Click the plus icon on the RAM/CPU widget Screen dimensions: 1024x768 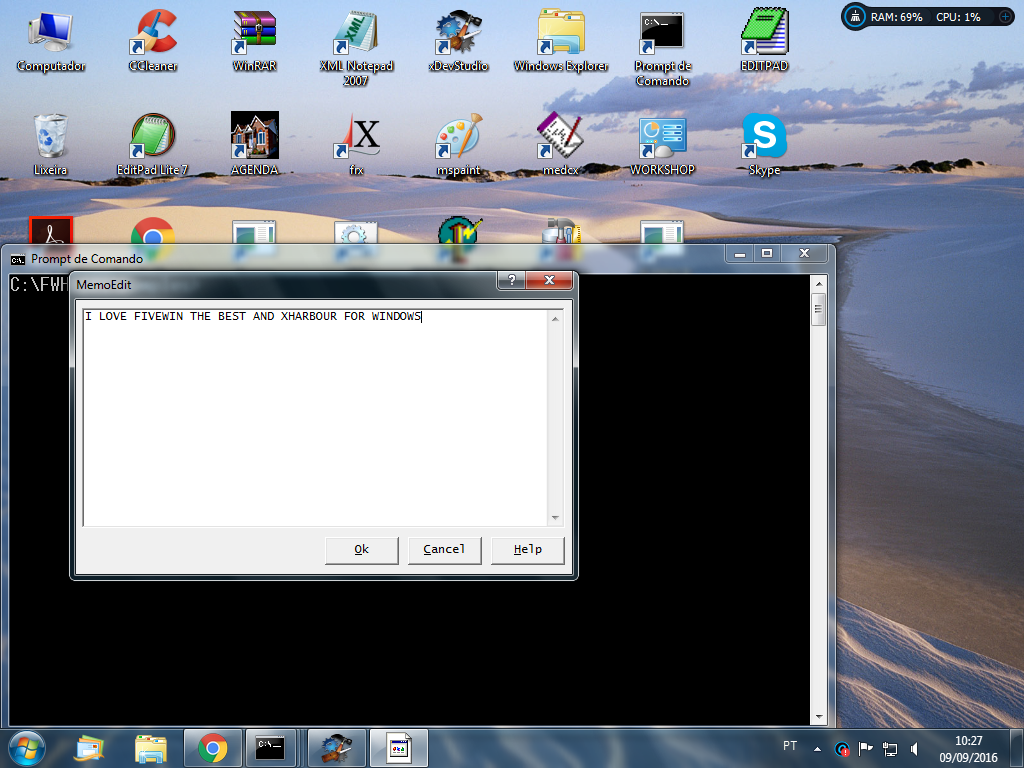pyautogui.click(x=1004, y=16)
